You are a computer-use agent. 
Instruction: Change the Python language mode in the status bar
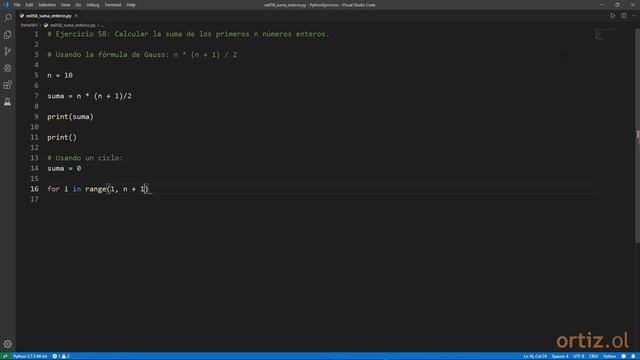(609, 356)
